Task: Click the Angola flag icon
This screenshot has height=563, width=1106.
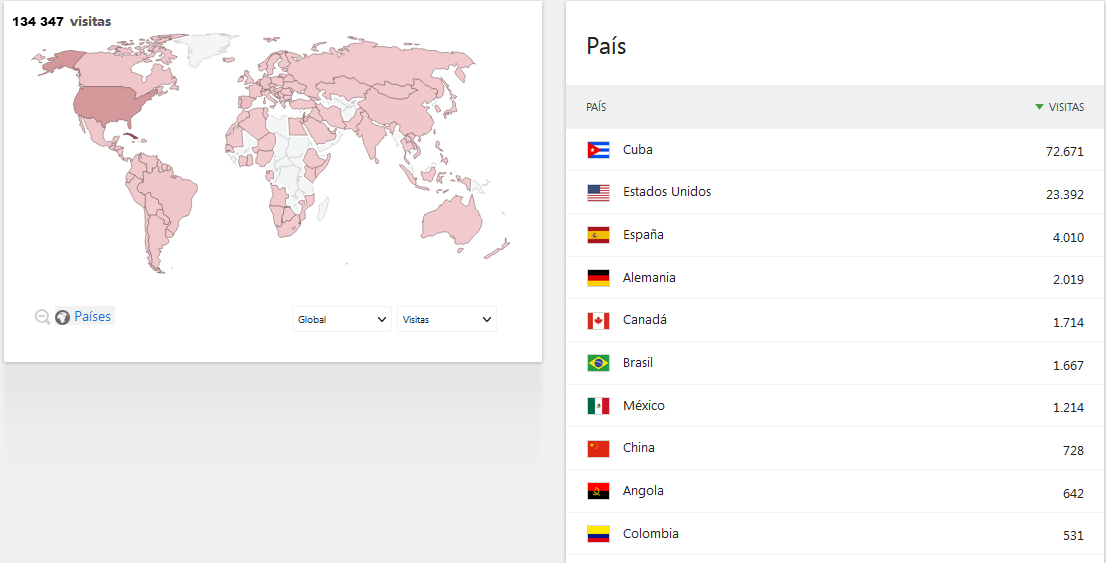Action: click(x=598, y=491)
